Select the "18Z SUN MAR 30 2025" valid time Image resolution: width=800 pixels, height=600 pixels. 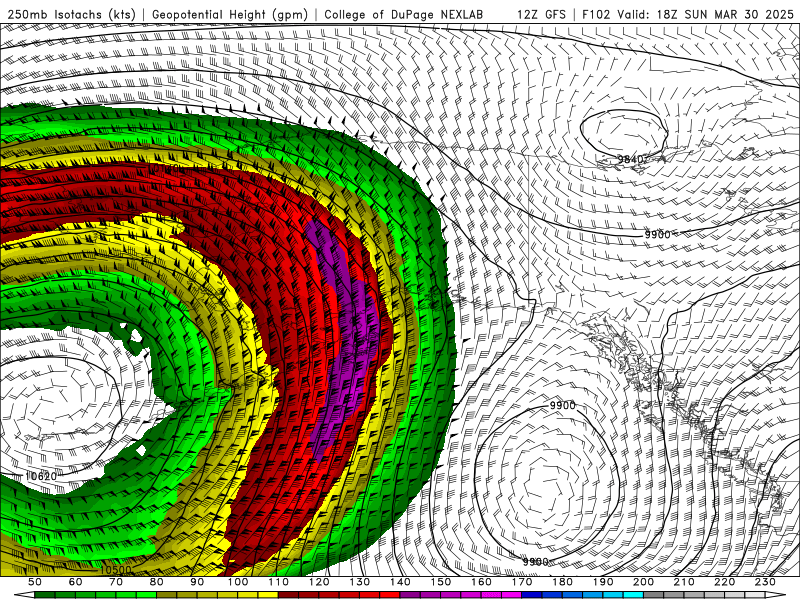pyautogui.click(x=725, y=15)
